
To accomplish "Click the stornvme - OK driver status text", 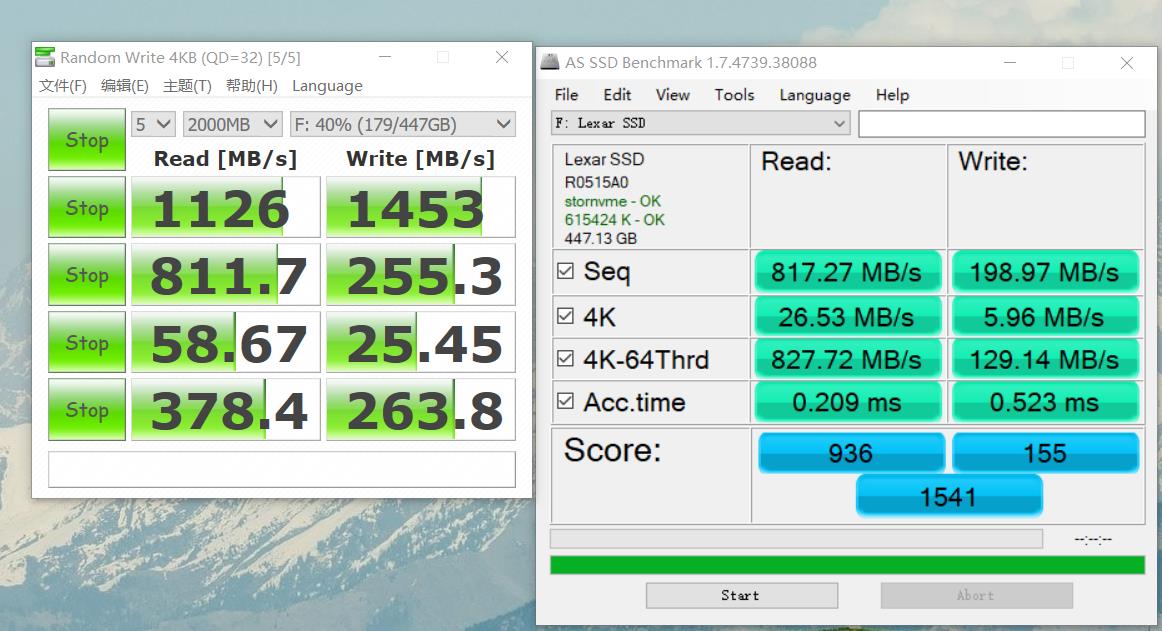I will [x=613, y=201].
